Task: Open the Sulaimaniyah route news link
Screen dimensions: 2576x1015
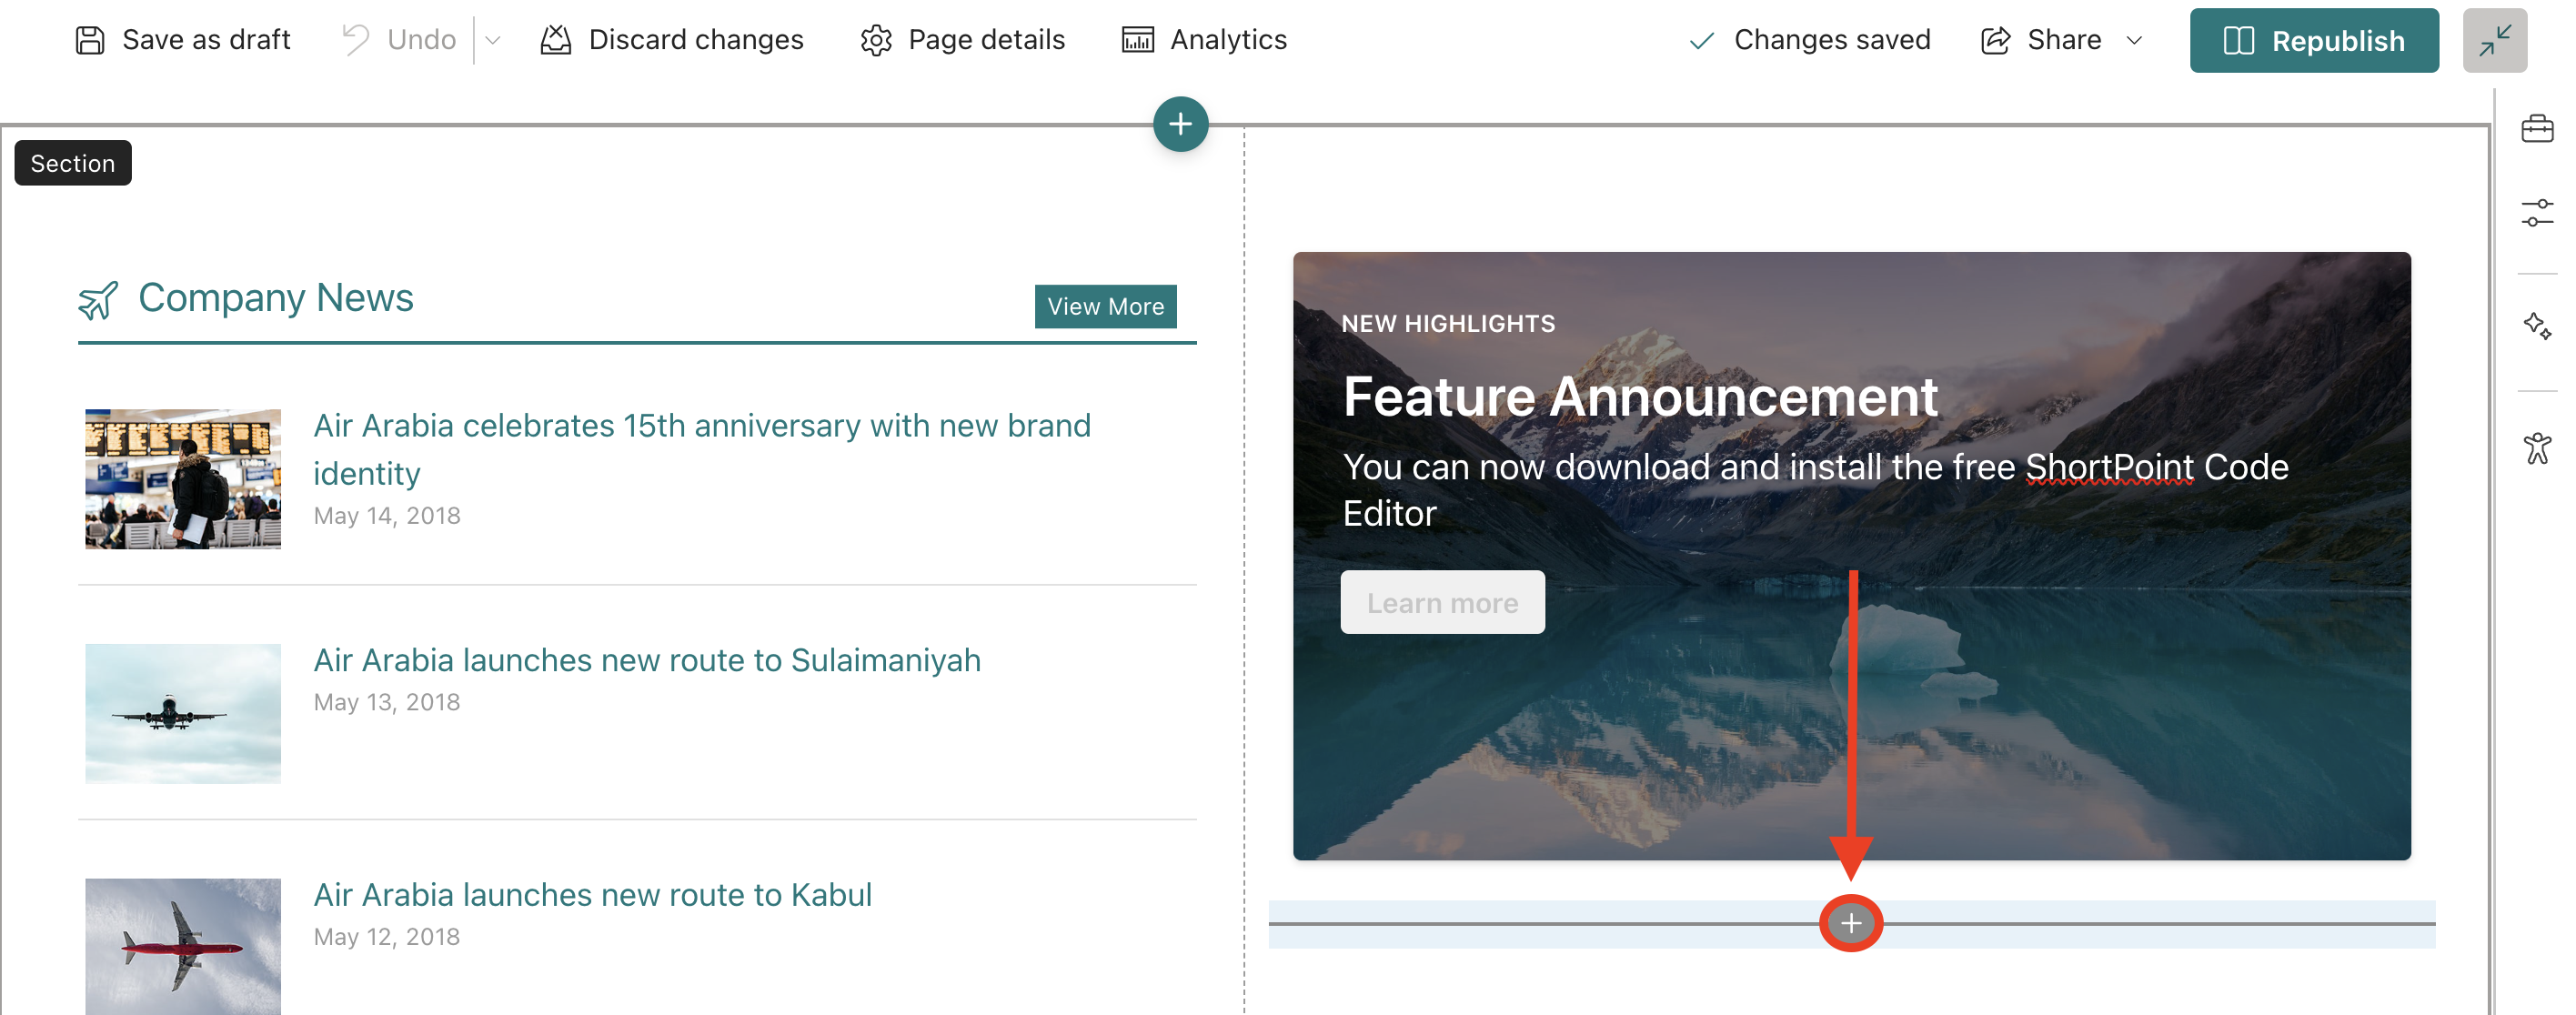Action: (646, 660)
